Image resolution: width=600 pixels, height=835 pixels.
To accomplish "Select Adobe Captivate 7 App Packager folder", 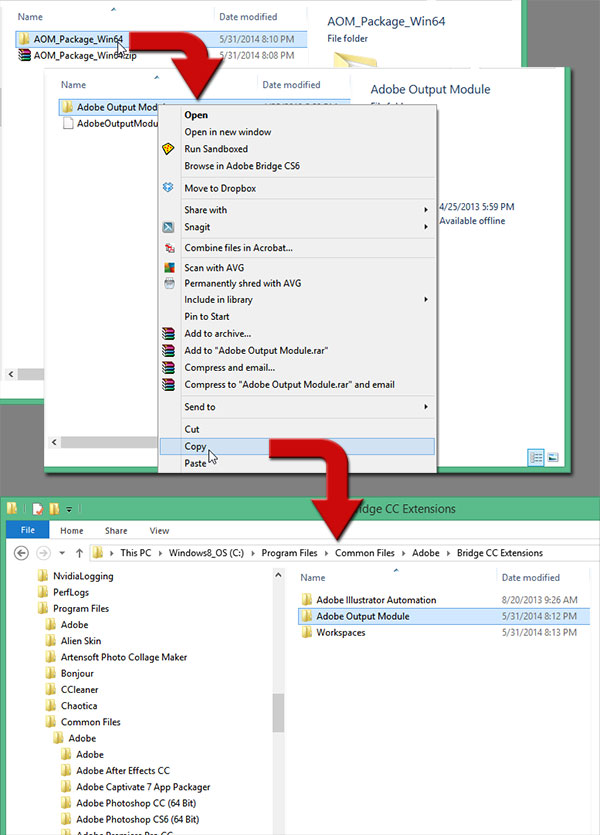I will (x=143, y=787).
